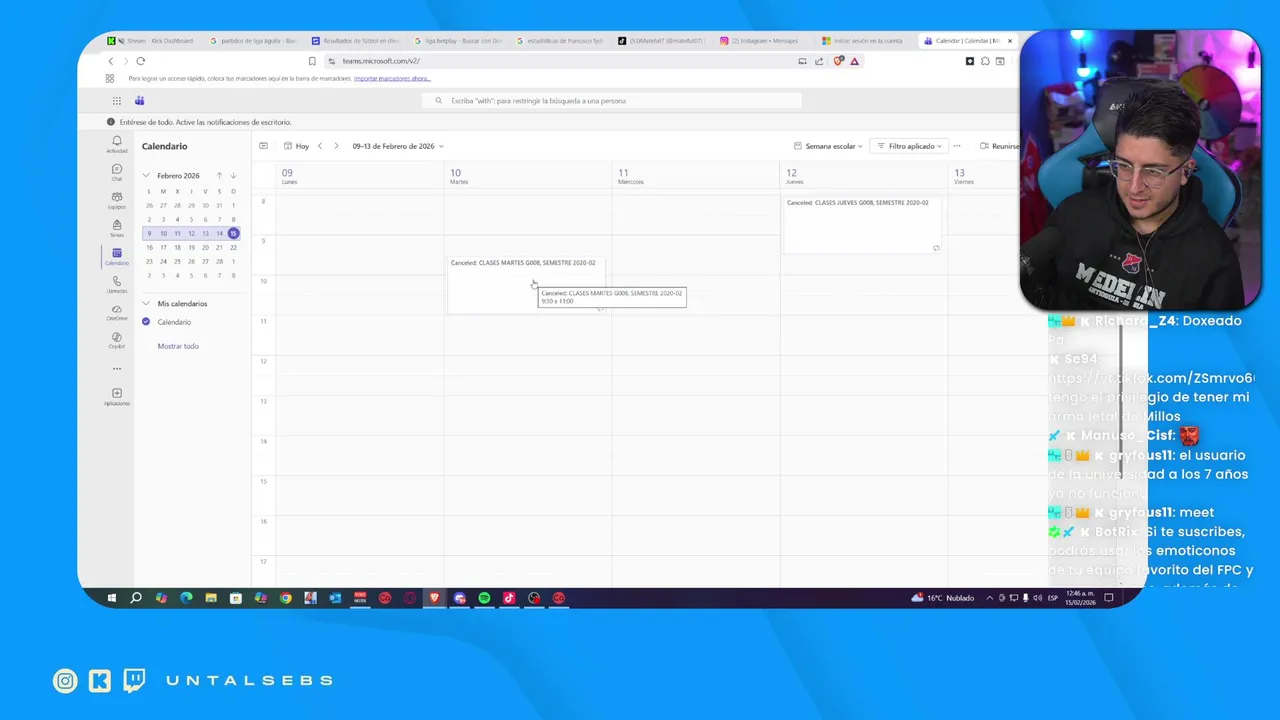
Task: Open notification center in system tray
Action: [x=1108, y=598]
